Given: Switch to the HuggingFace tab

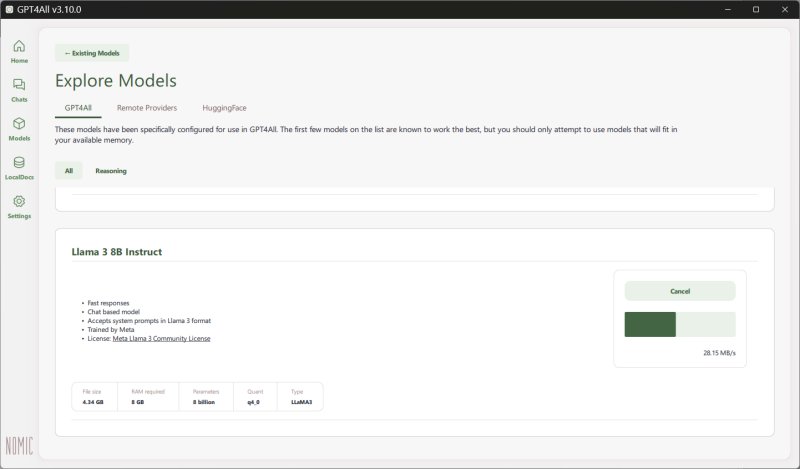Looking at the screenshot, I should [224, 108].
